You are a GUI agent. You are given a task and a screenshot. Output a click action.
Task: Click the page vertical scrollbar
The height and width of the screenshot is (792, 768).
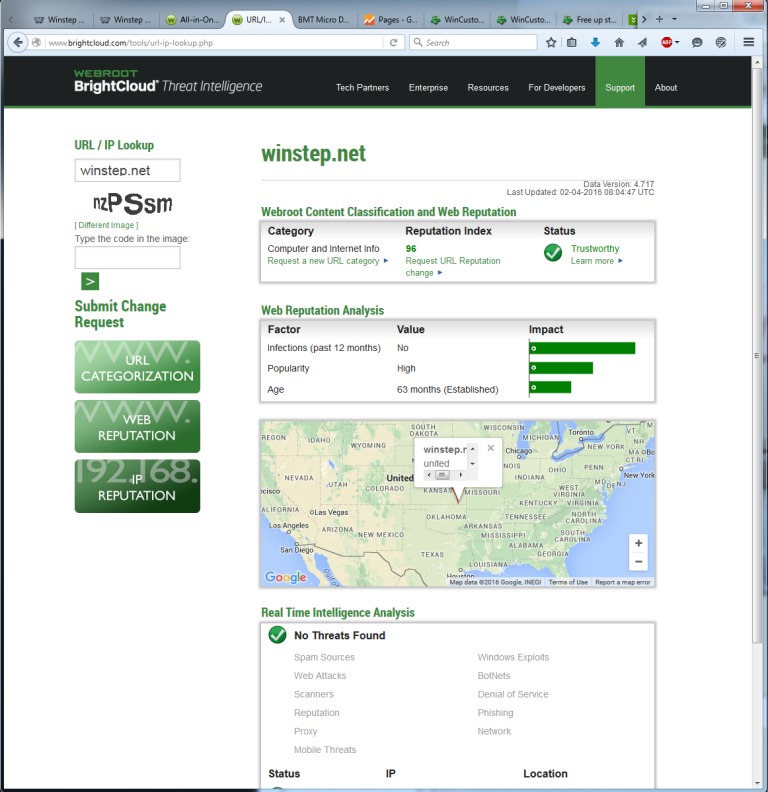(x=756, y=356)
